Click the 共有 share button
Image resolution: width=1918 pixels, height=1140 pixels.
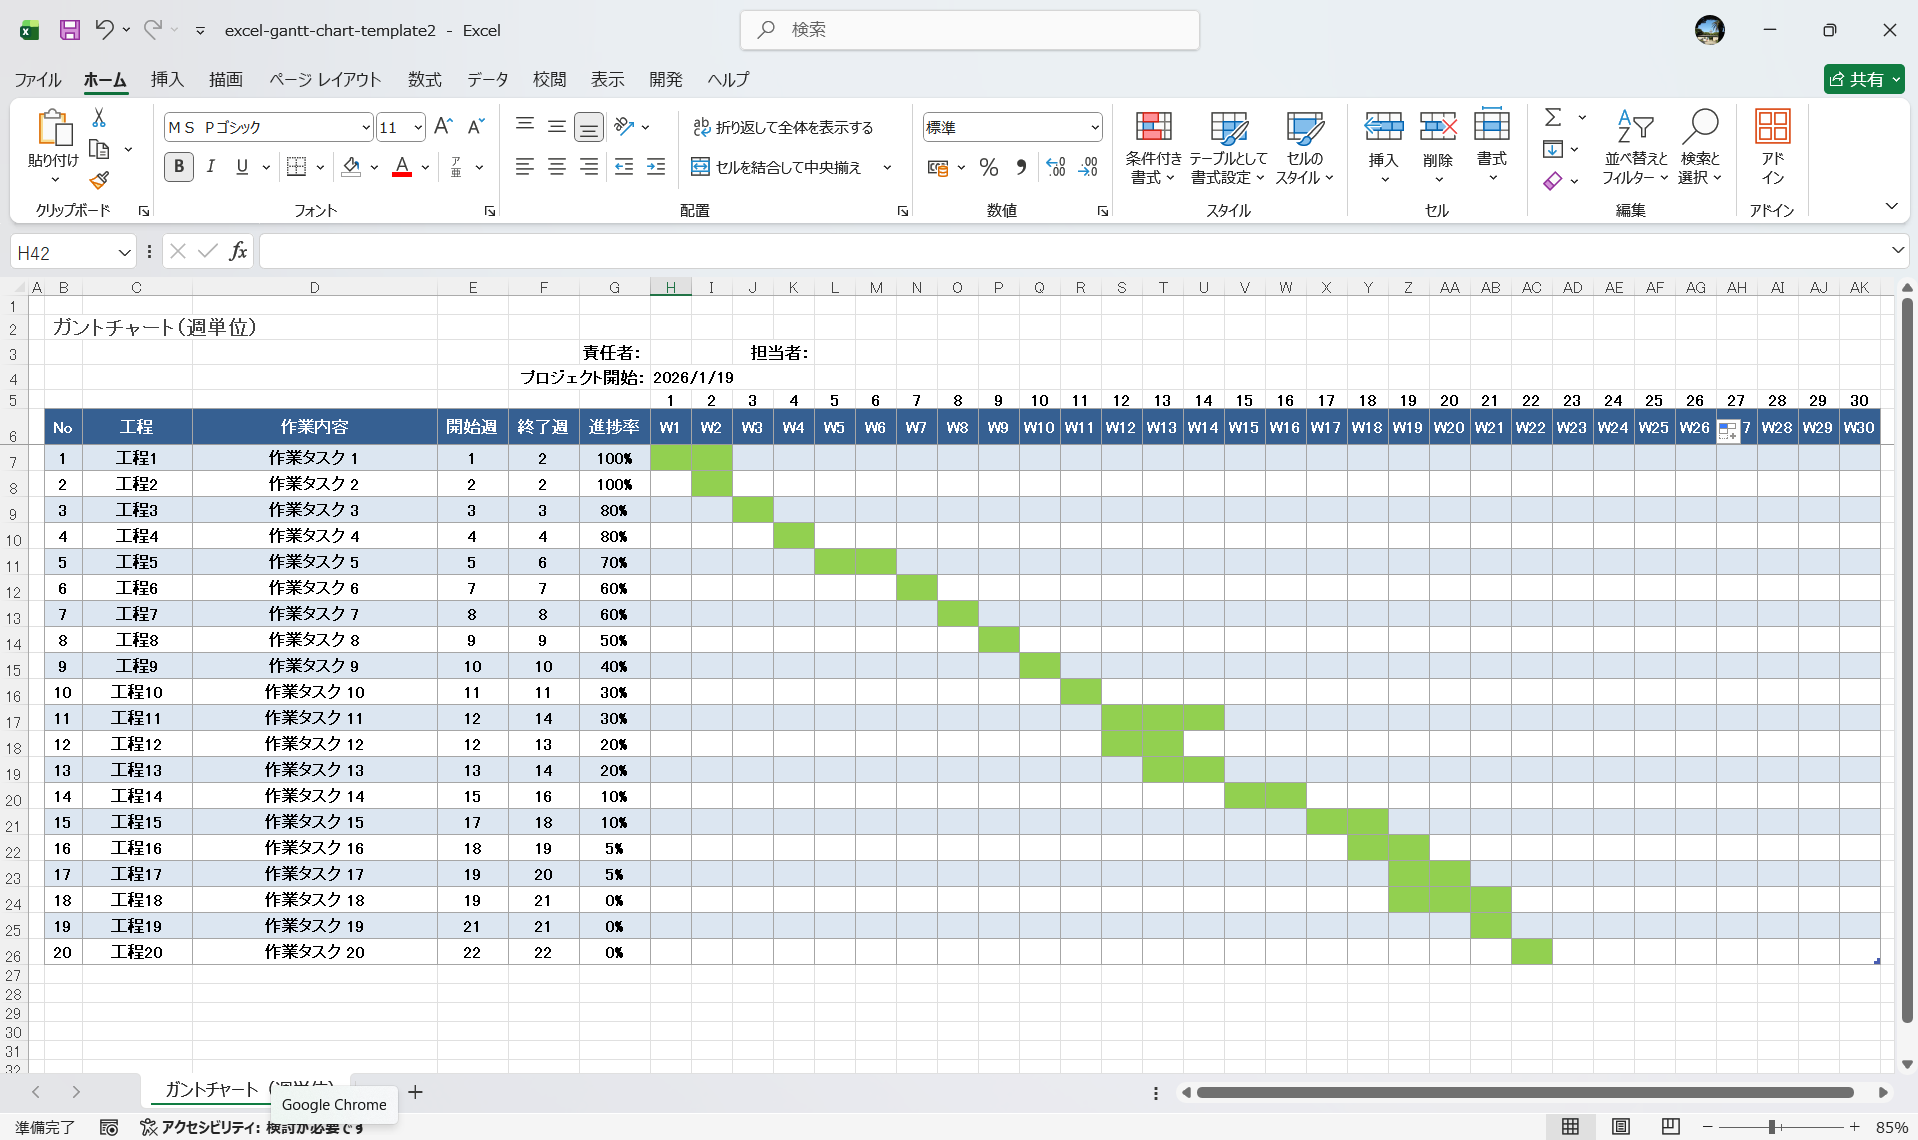[x=1862, y=80]
